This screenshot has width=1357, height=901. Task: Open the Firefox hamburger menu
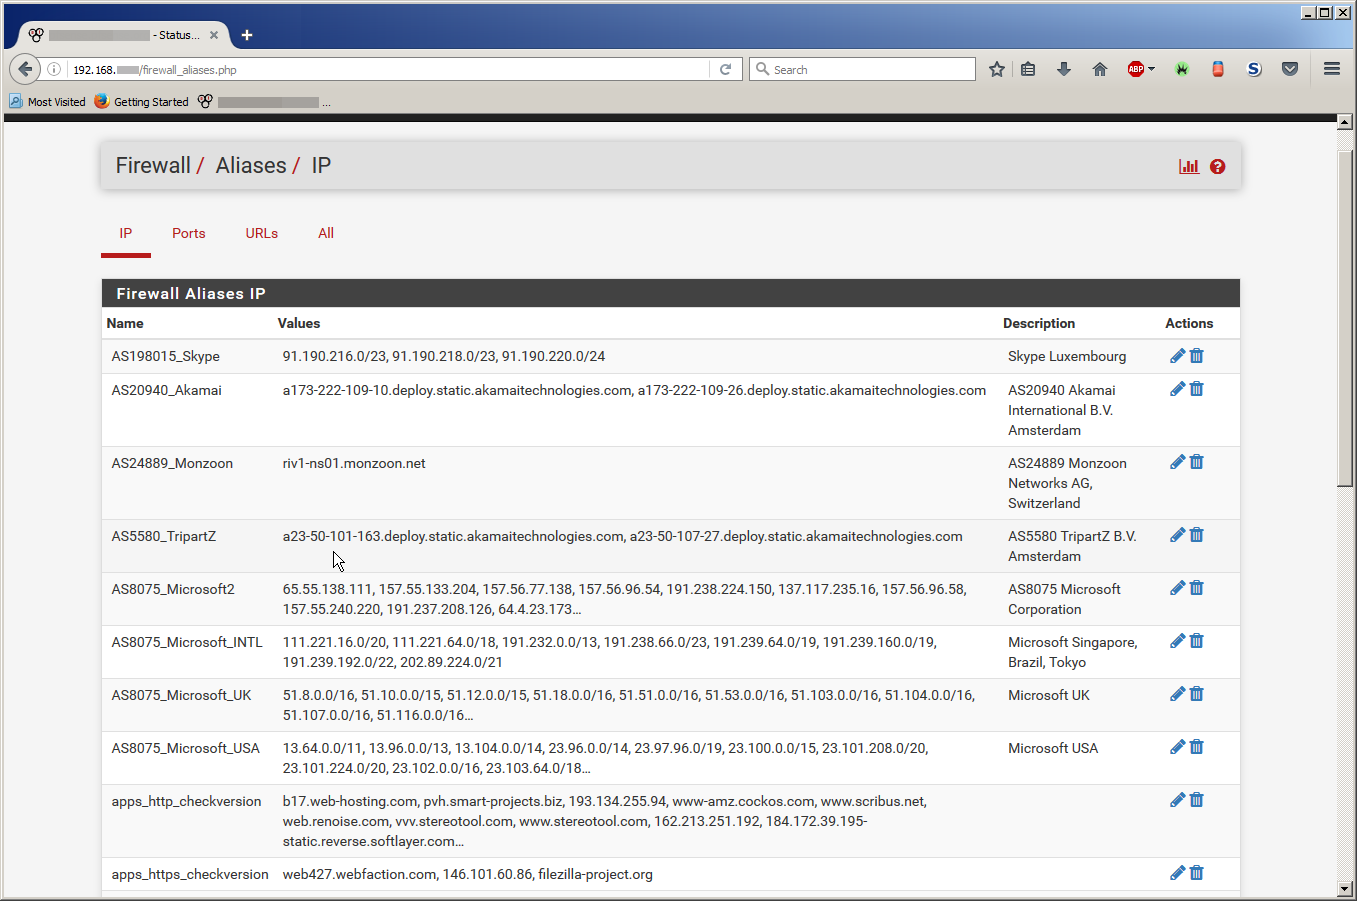coord(1331,69)
